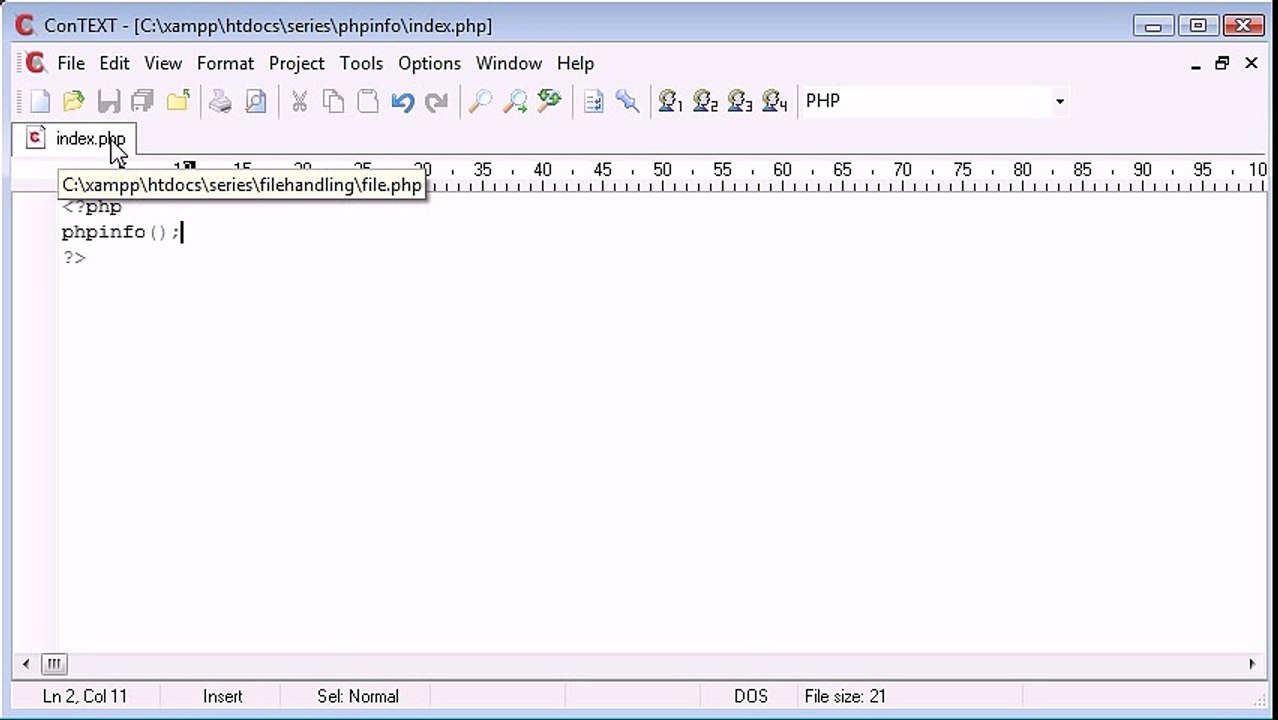Toggle word wrap toolbar icon
The height and width of the screenshot is (720, 1278).
[593, 101]
